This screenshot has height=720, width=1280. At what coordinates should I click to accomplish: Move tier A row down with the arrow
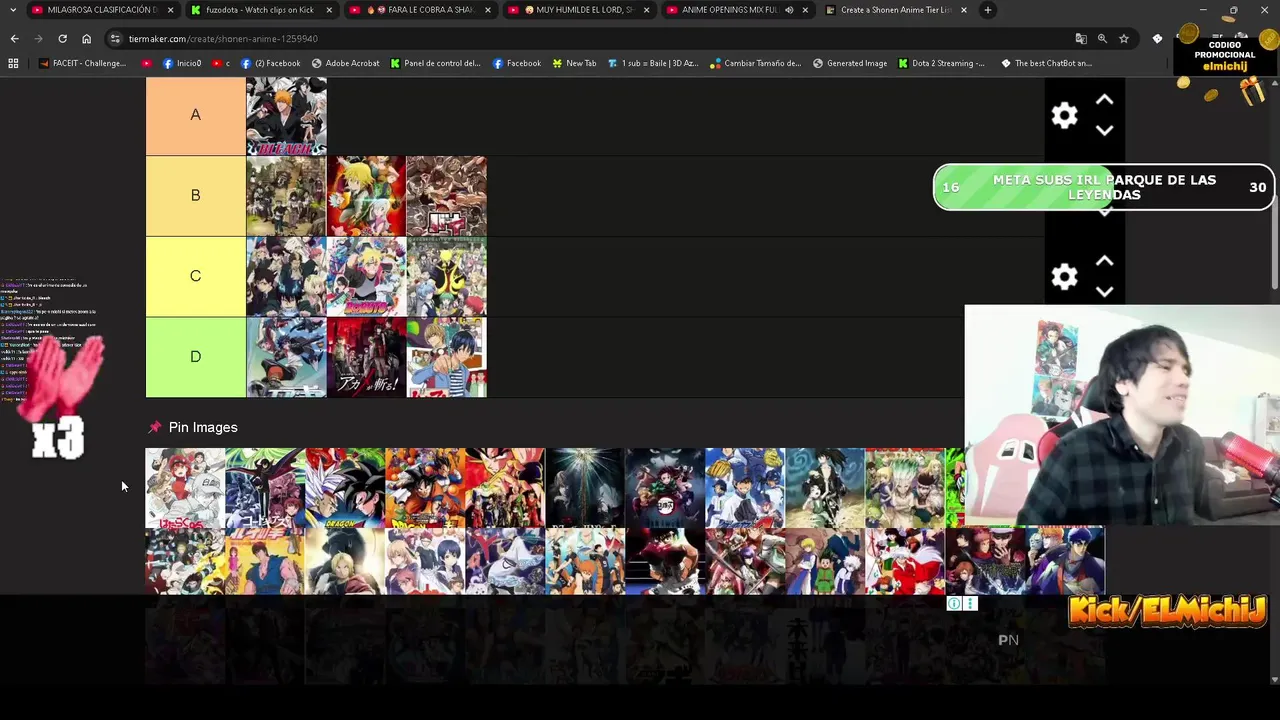[x=1104, y=130]
